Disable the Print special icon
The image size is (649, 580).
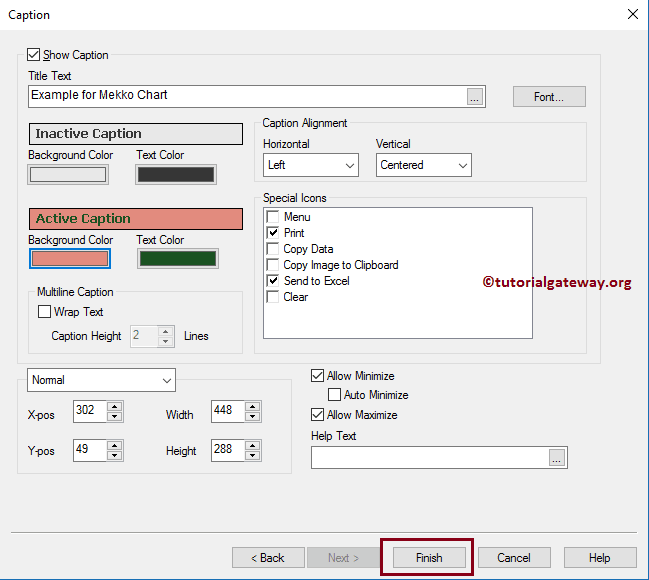pos(273,233)
